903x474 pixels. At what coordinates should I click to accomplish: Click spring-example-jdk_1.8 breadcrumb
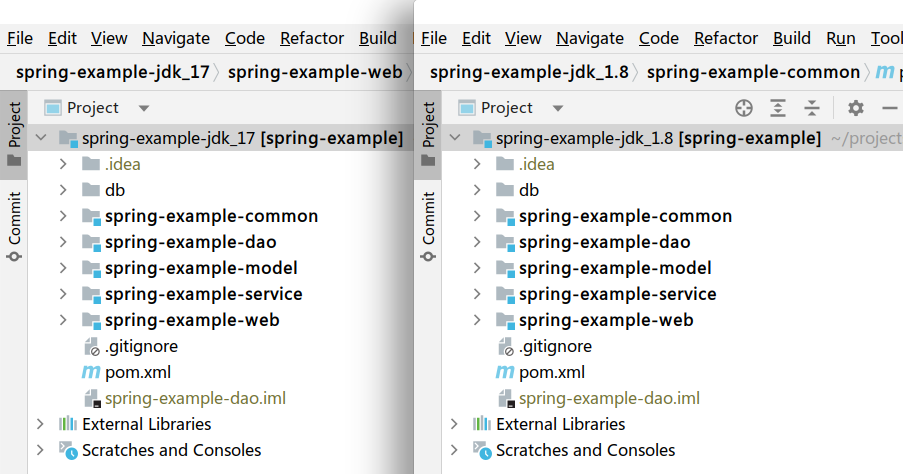click(x=529, y=72)
